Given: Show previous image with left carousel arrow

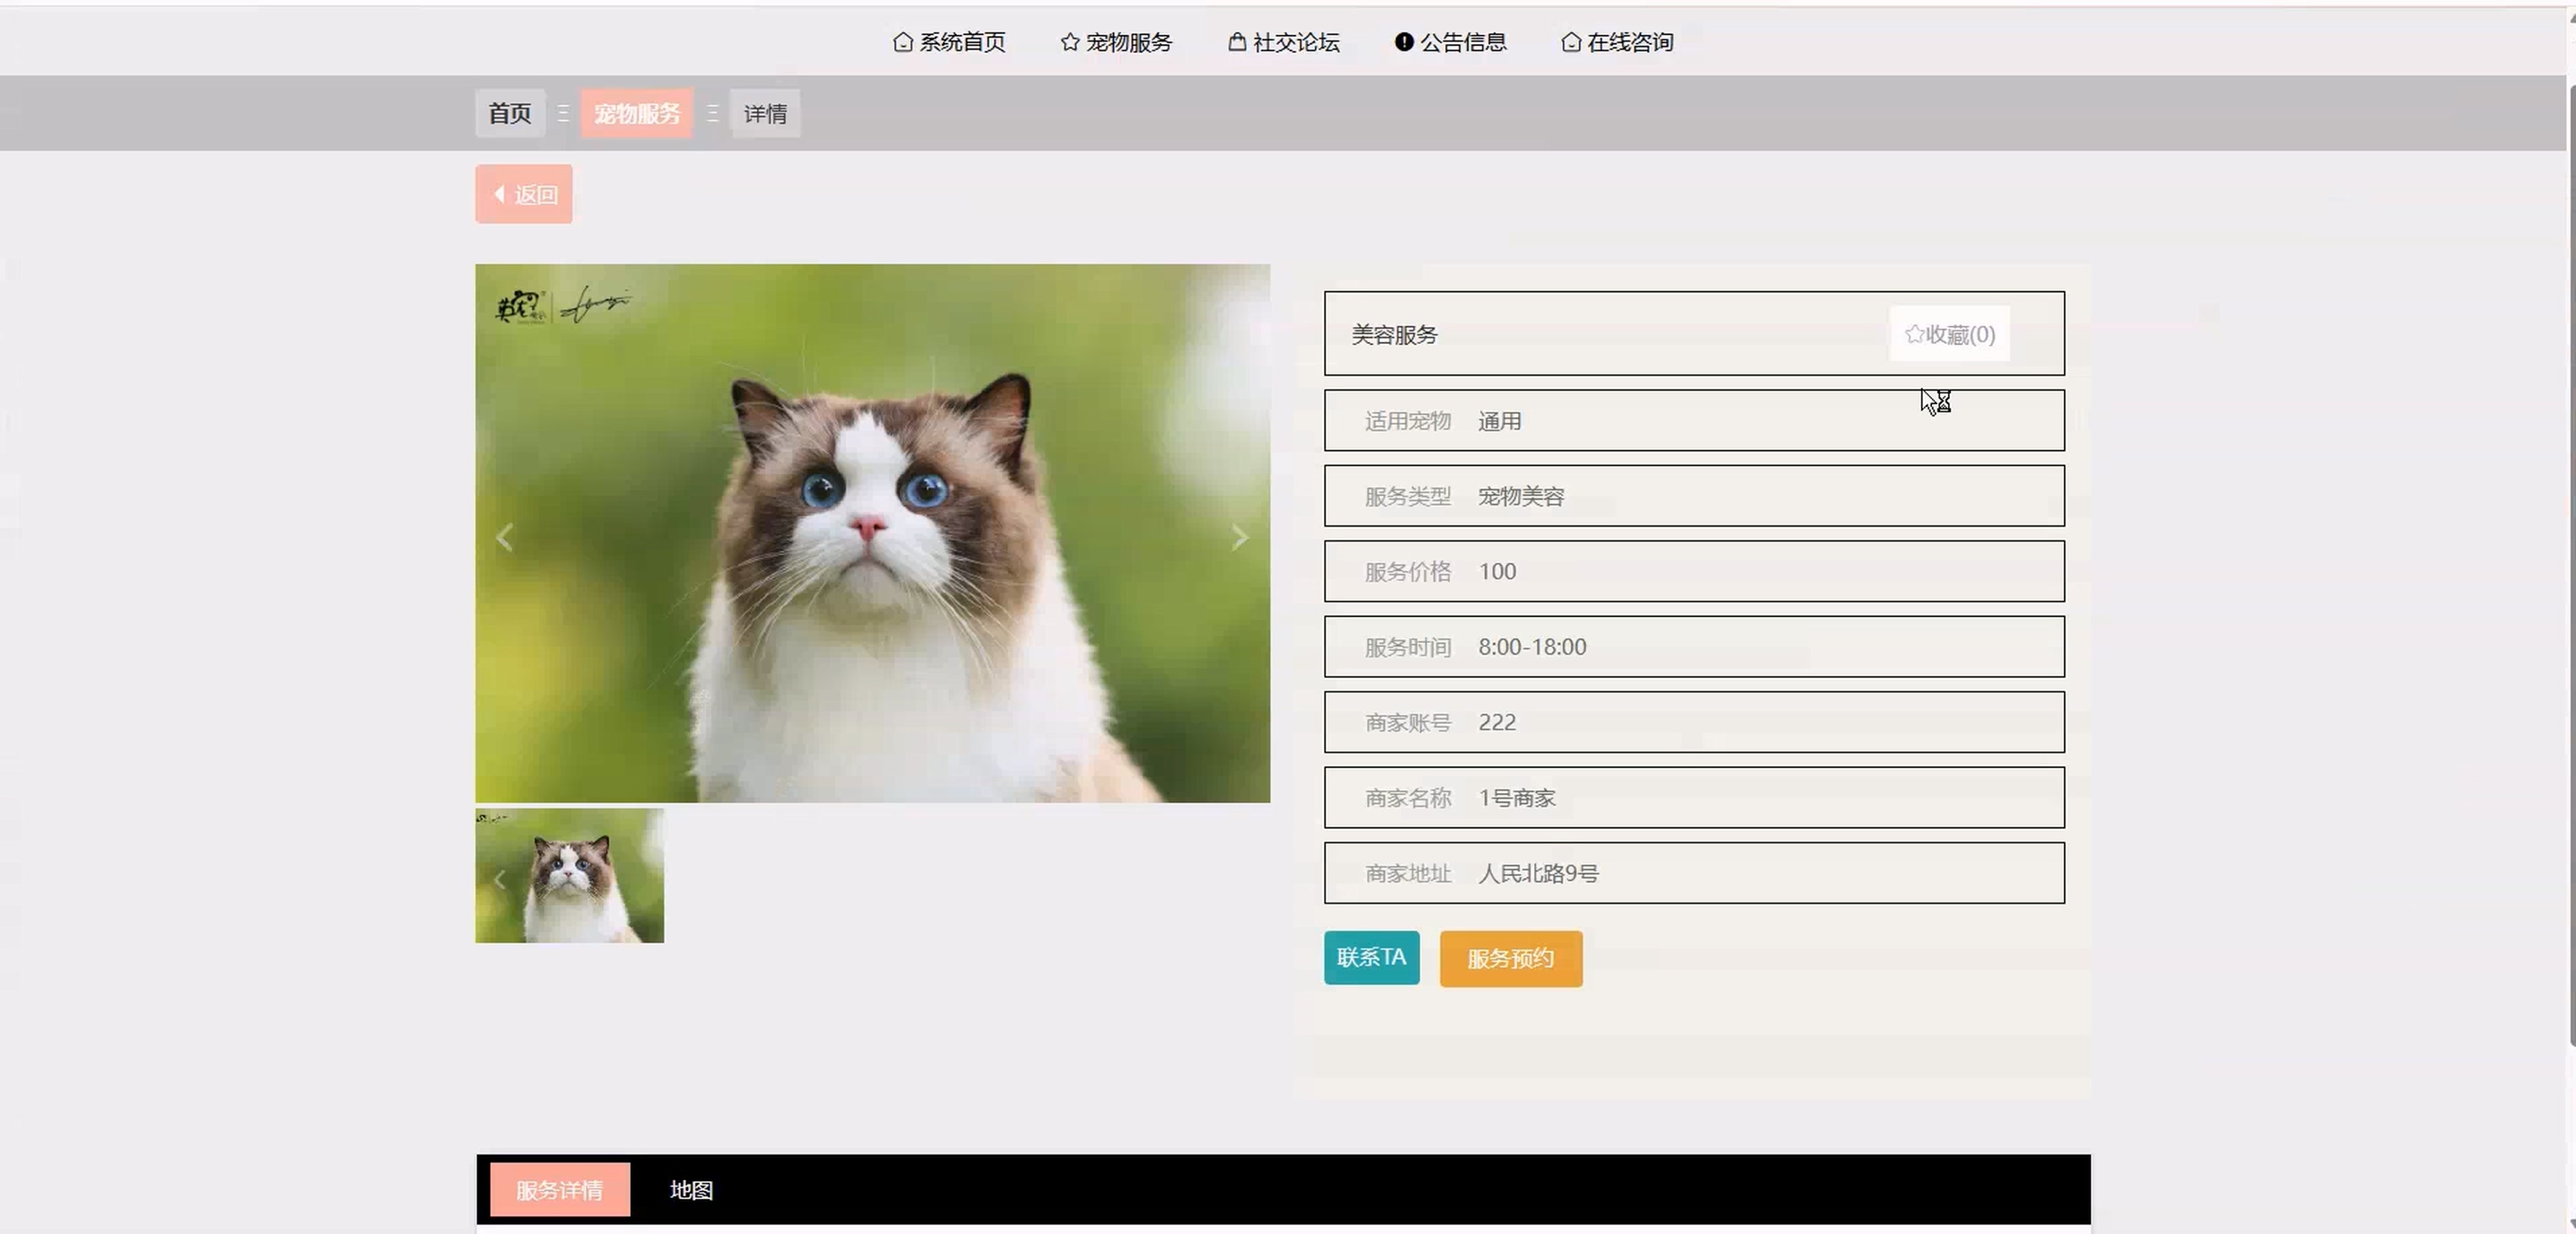Looking at the screenshot, I should coord(505,538).
